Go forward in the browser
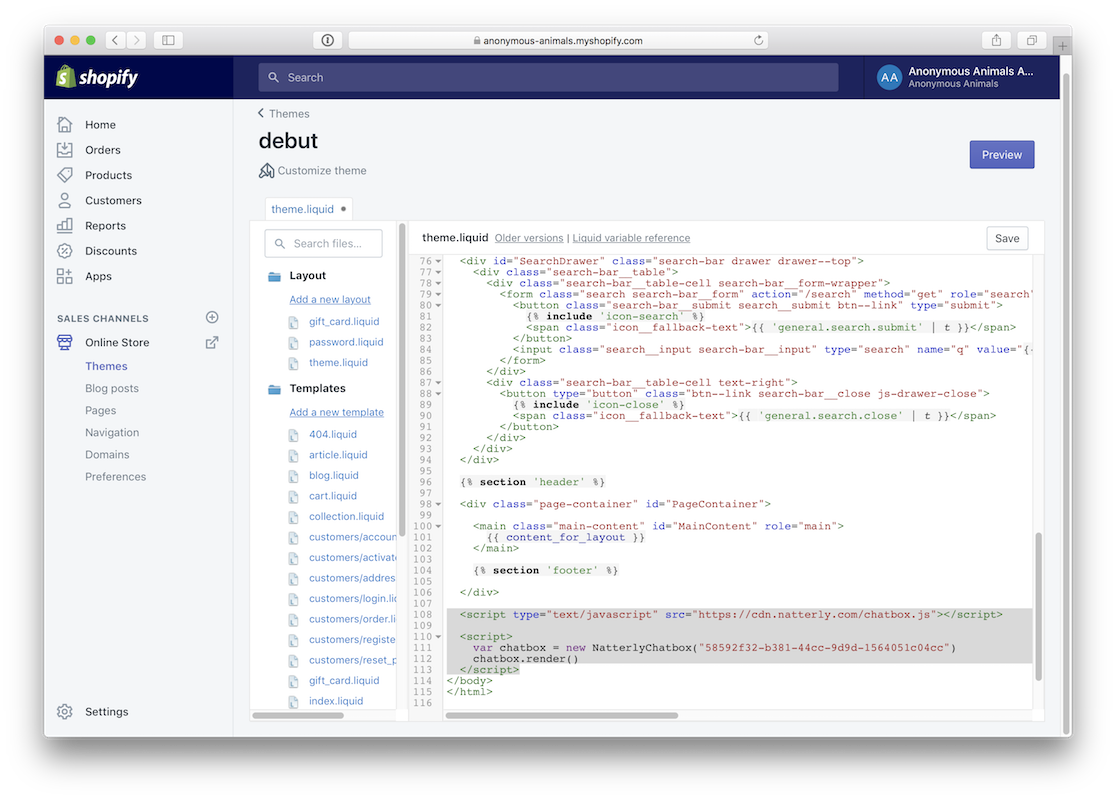 click(136, 40)
